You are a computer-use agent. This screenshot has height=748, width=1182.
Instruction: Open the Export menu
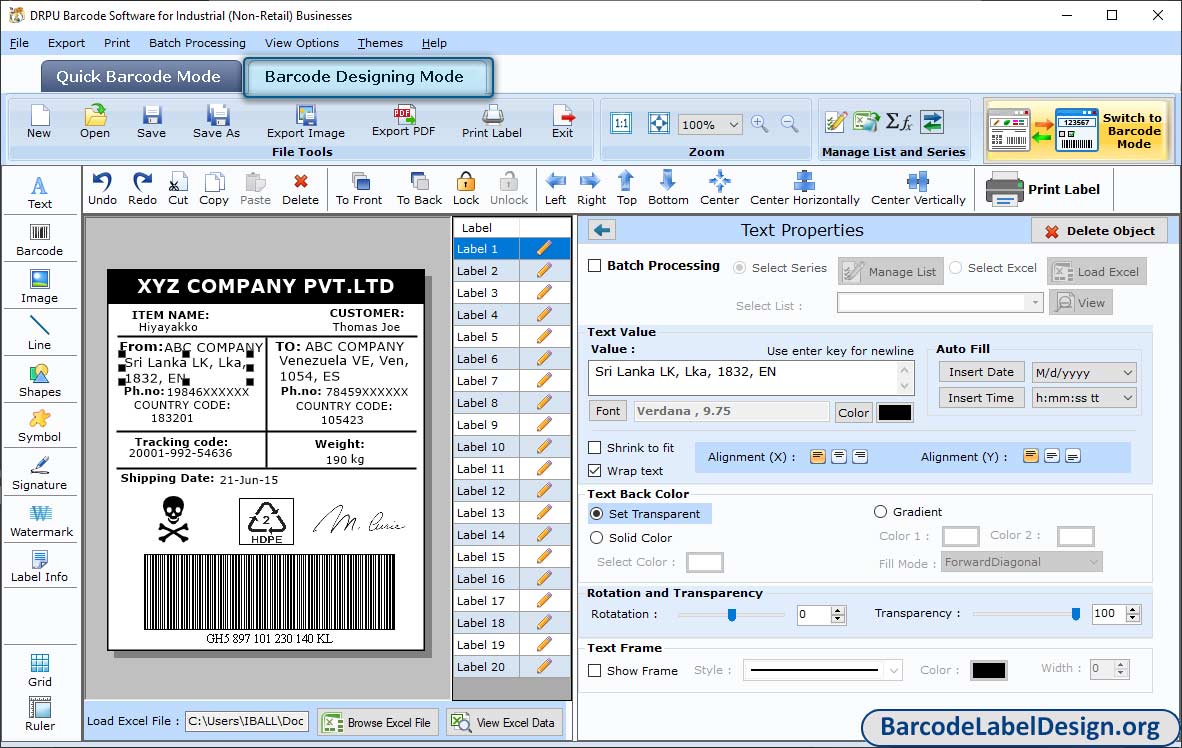coord(66,43)
